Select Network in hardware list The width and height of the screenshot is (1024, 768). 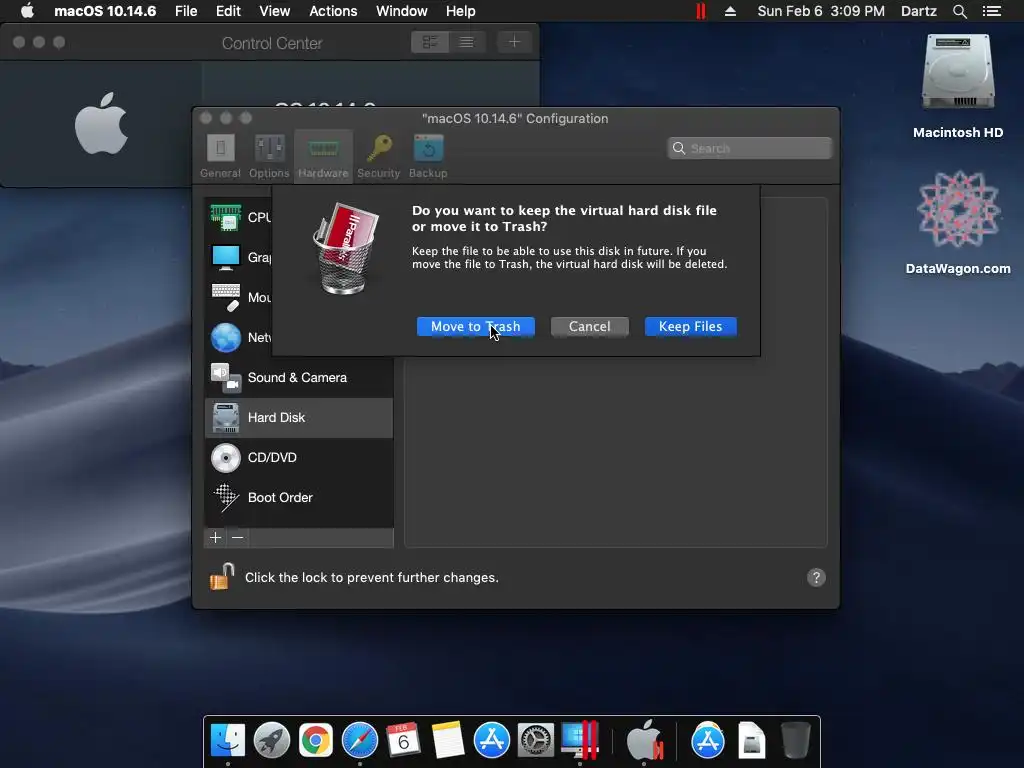[x=238, y=338]
